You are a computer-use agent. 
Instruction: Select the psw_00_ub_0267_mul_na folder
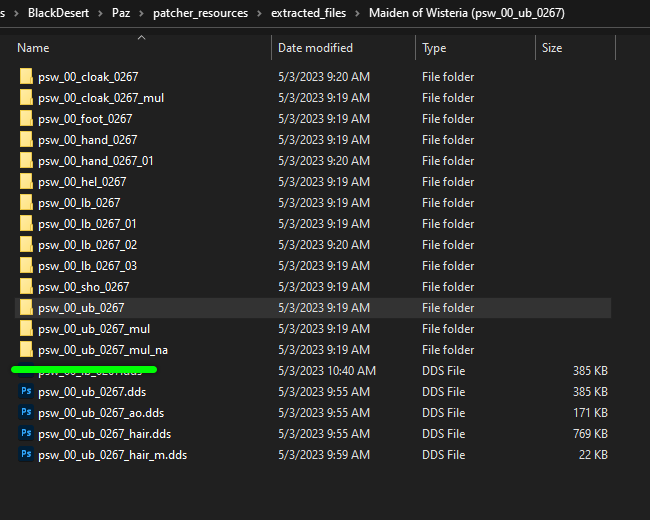(102, 350)
